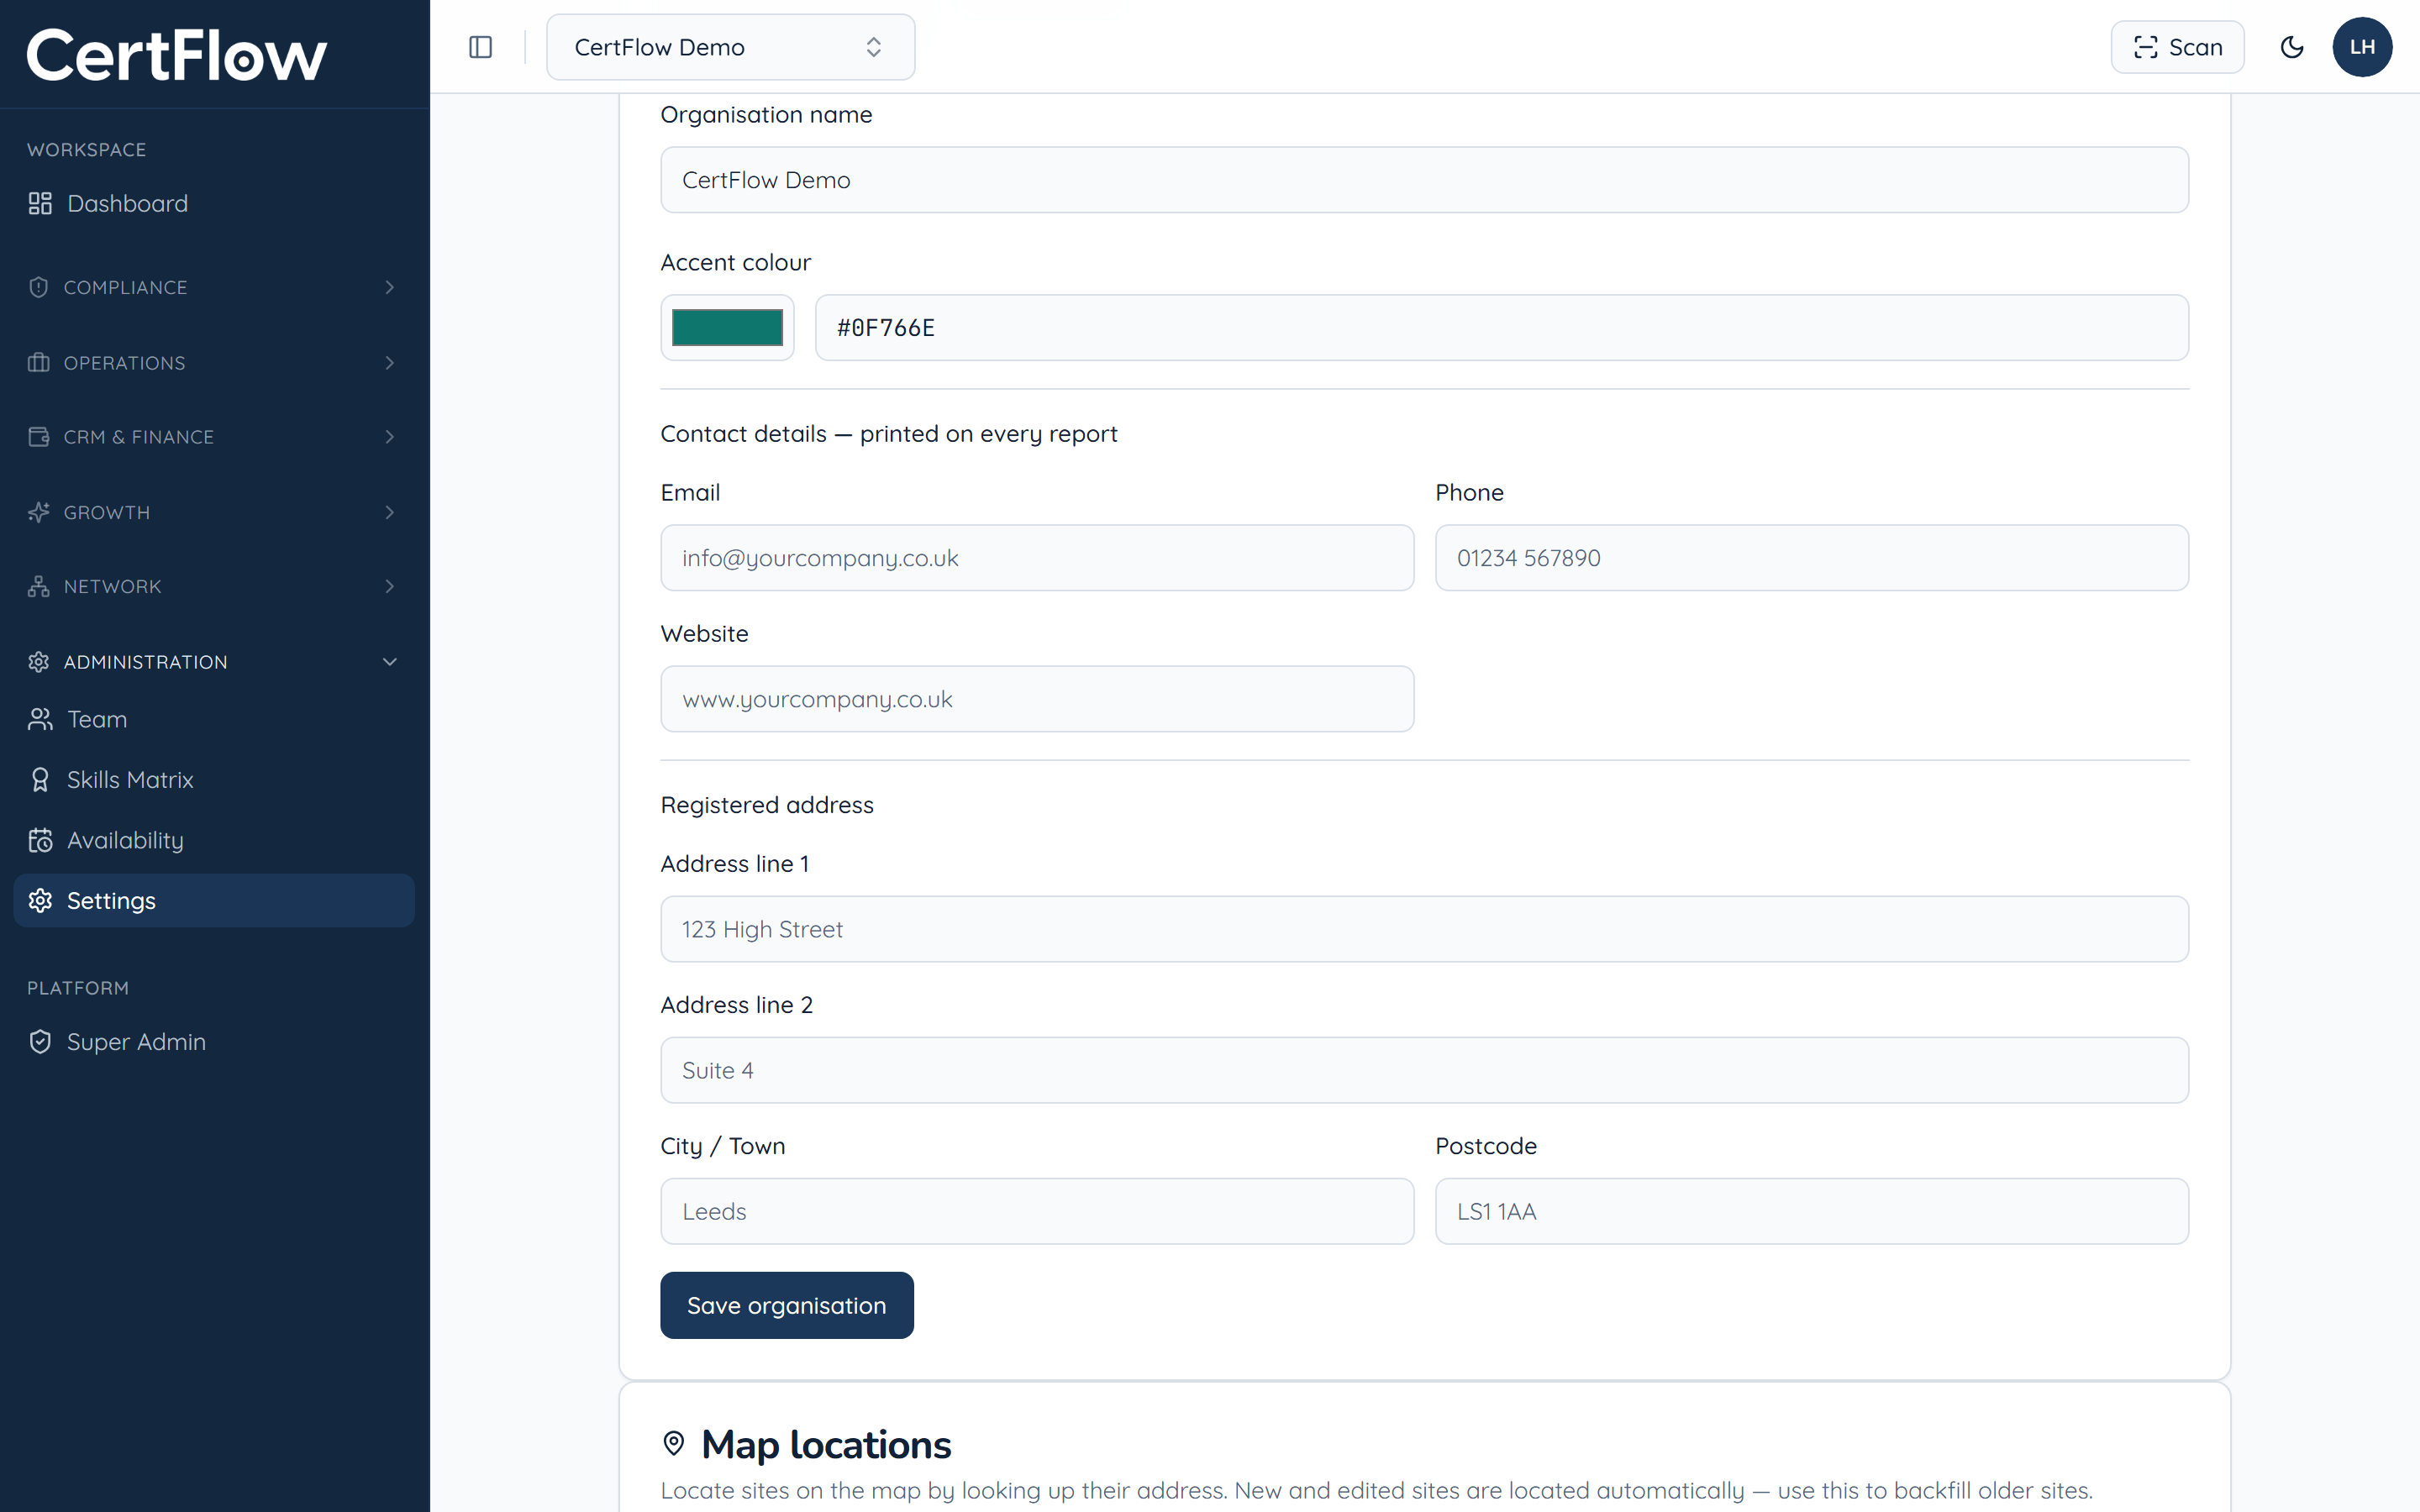Open the Team page

[x=214, y=719]
